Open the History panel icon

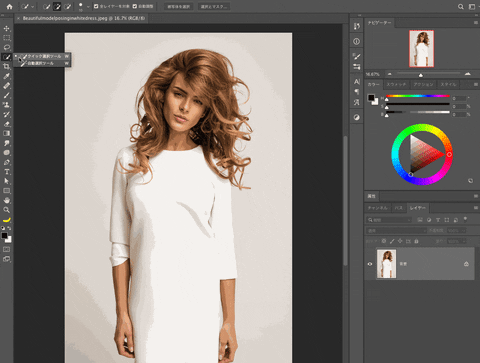click(x=357, y=26)
